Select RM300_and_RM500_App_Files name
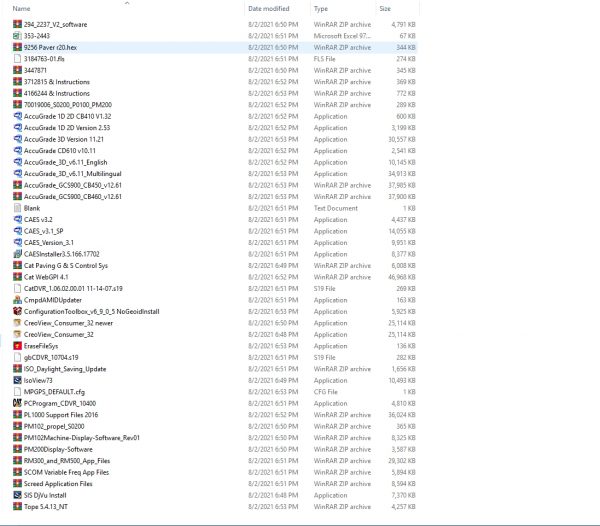Image resolution: width=600 pixels, height=526 pixels. coord(67,460)
